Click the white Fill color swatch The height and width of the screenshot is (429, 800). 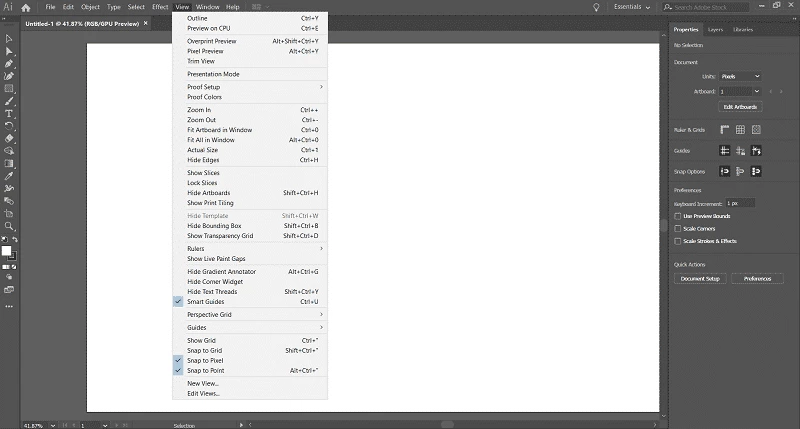tap(7, 250)
